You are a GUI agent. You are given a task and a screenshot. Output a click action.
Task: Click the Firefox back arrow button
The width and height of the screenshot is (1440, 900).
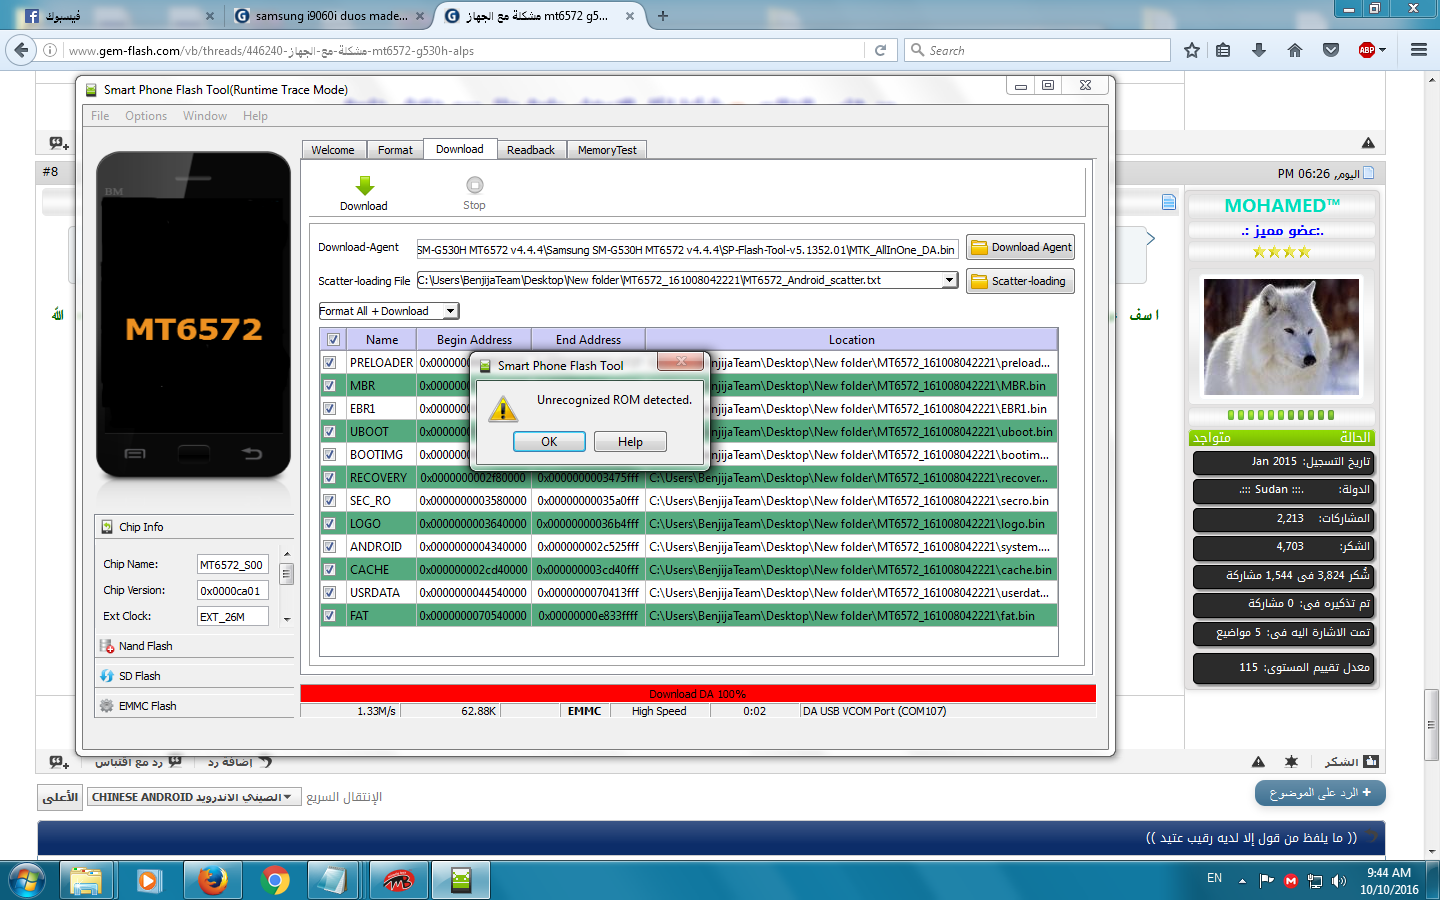[21, 50]
